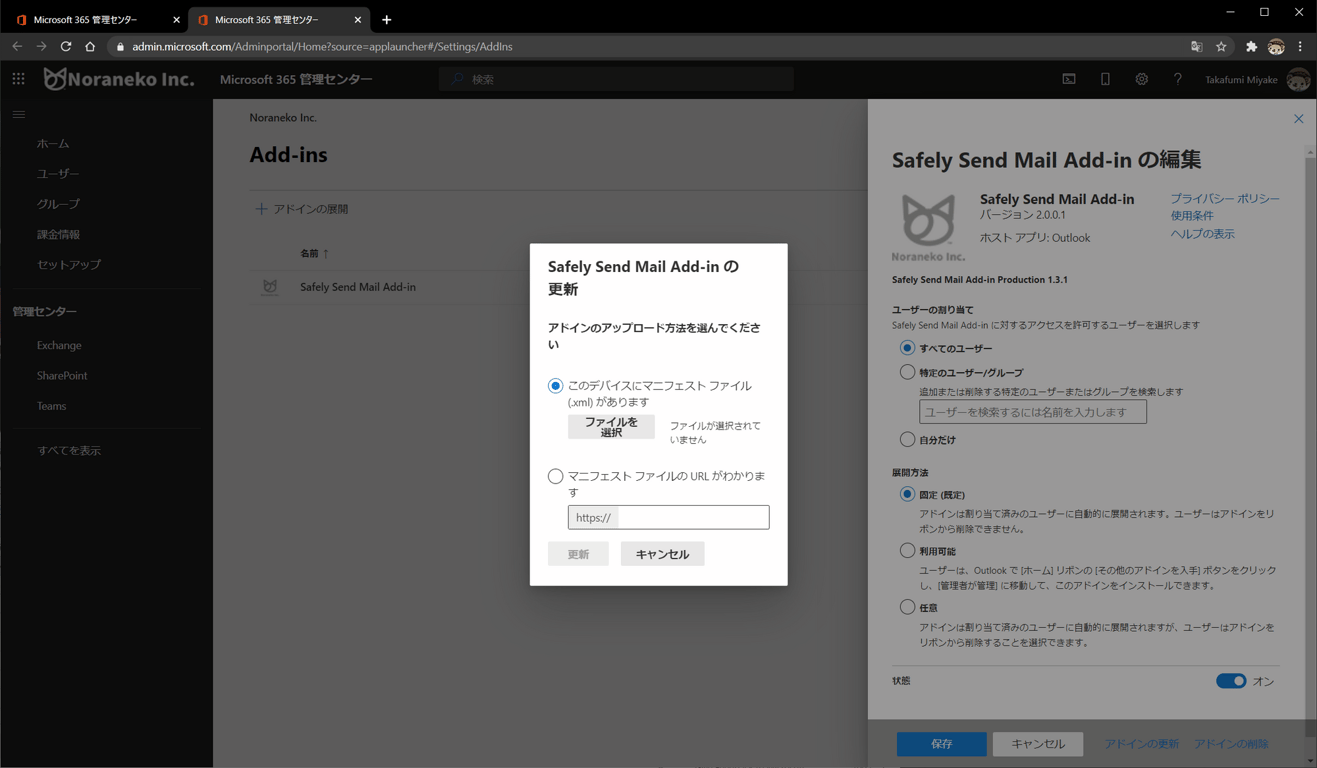Open ユーザー in the left navigation
Image resolution: width=1317 pixels, height=768 pixels.
pos(58,174)
